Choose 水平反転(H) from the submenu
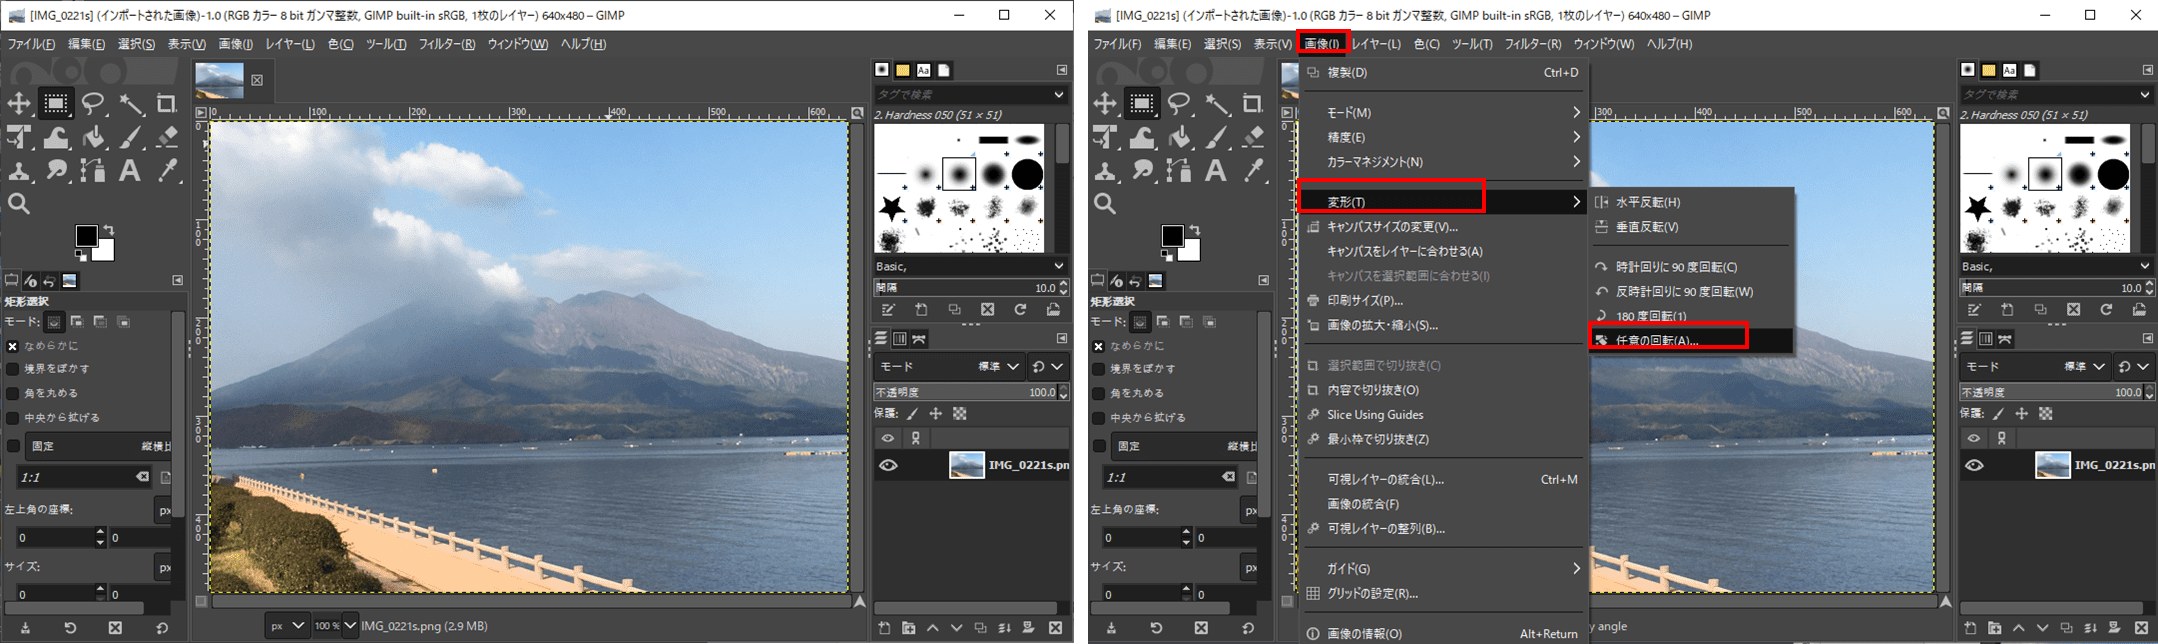 pyautogui.click(x=1648, y=202)
